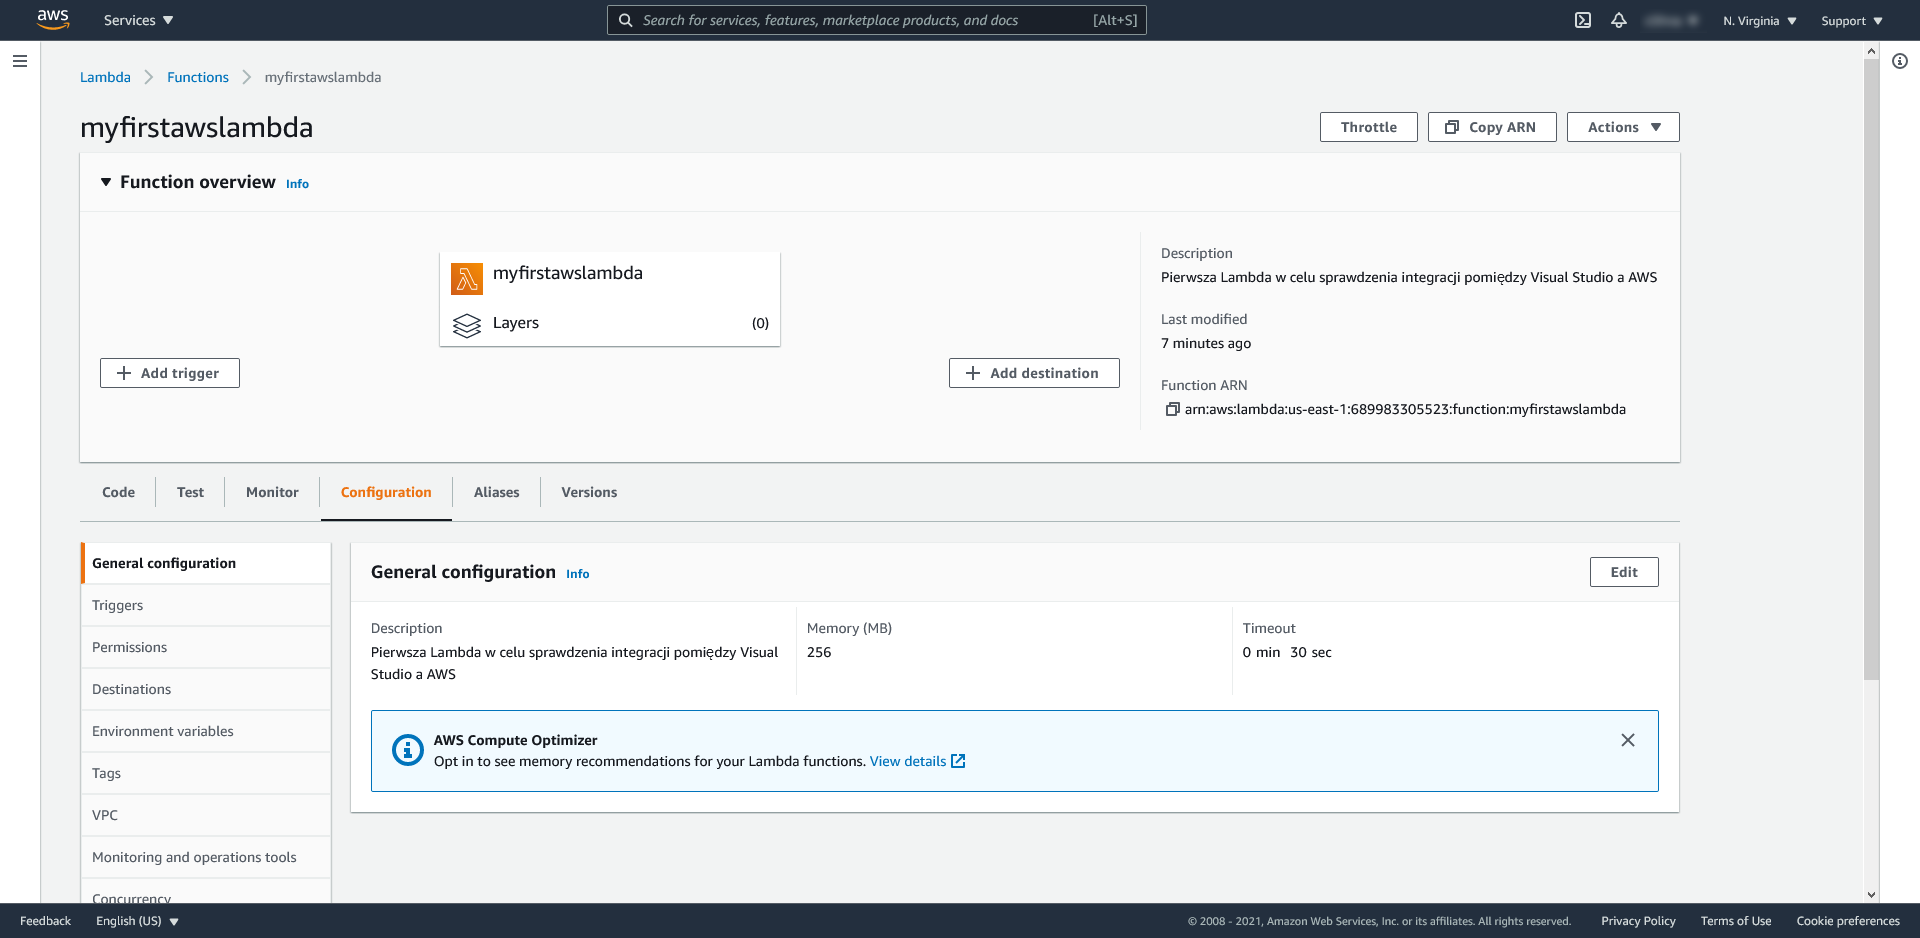The width and height of the screenshot is (1920, 938).
Task: Open General configuration Info link
Action: 577,574
